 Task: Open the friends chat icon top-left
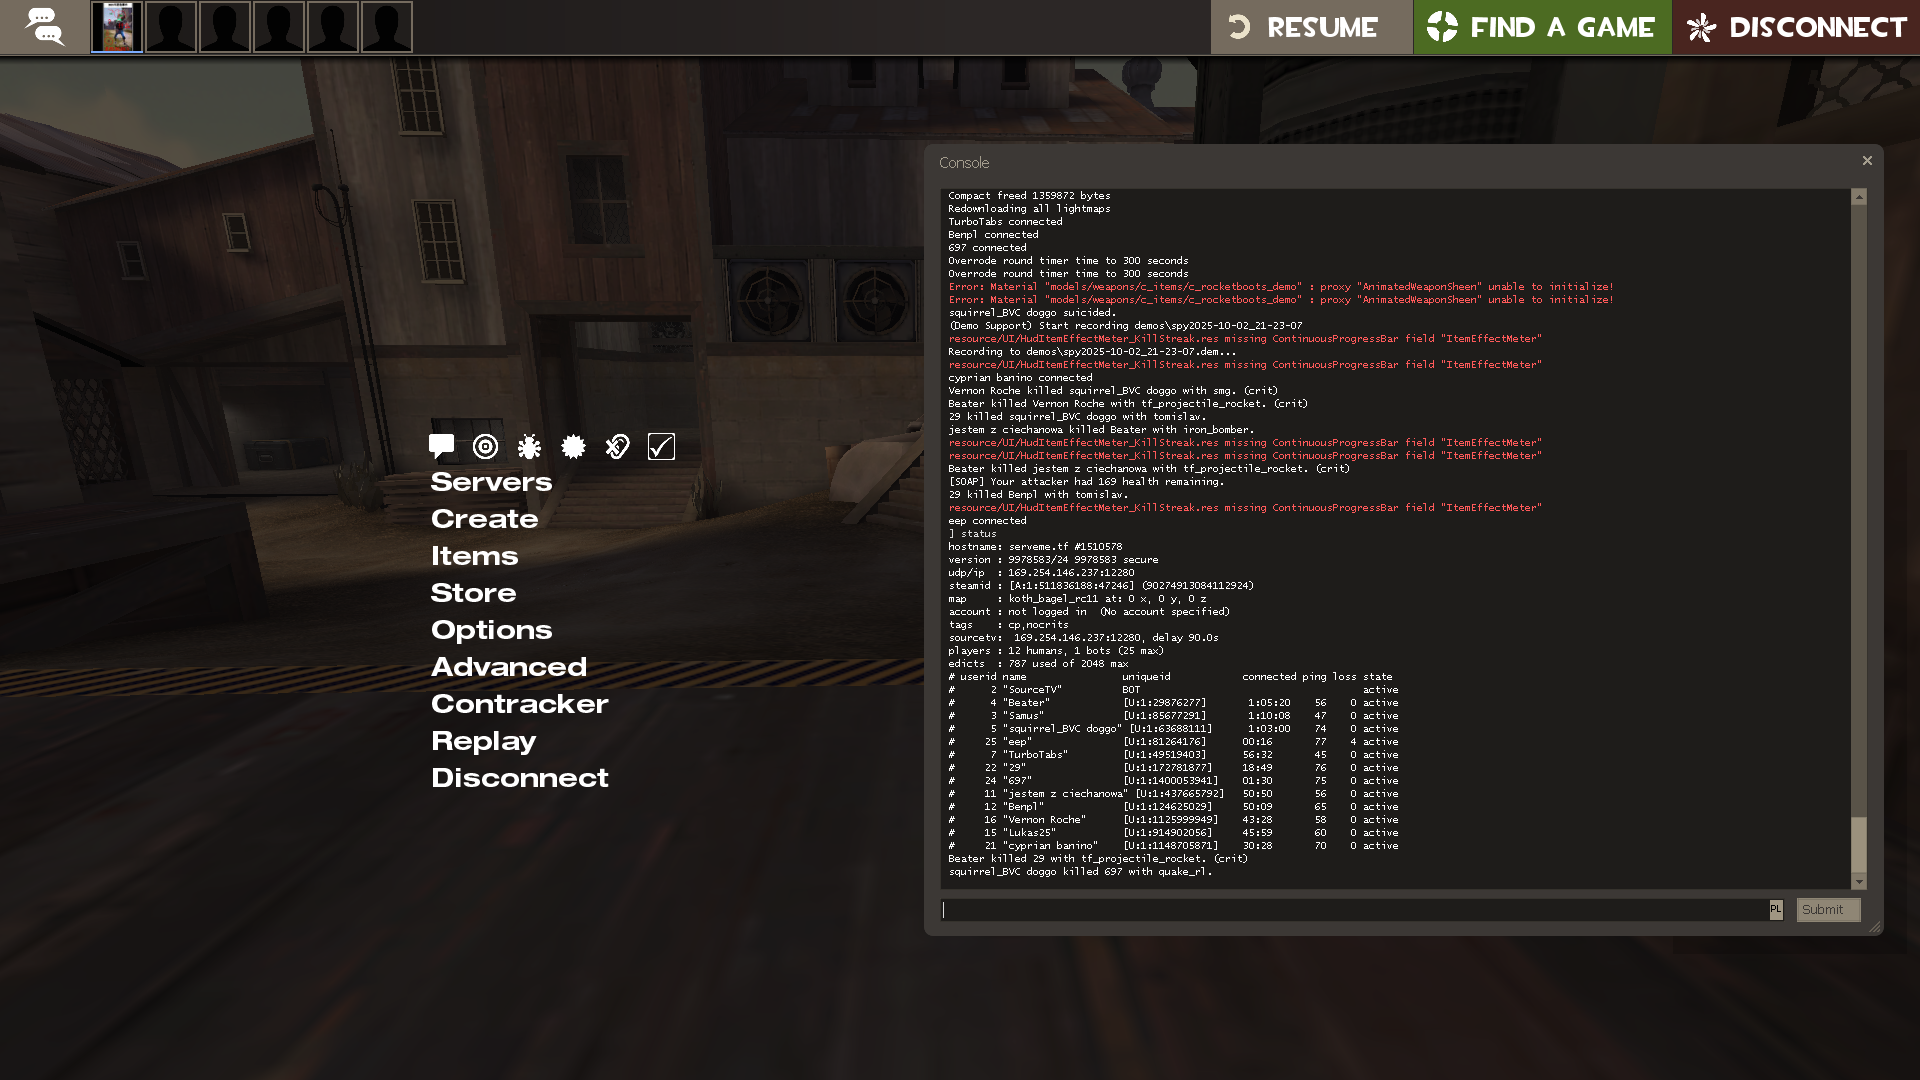pos(44,27)
